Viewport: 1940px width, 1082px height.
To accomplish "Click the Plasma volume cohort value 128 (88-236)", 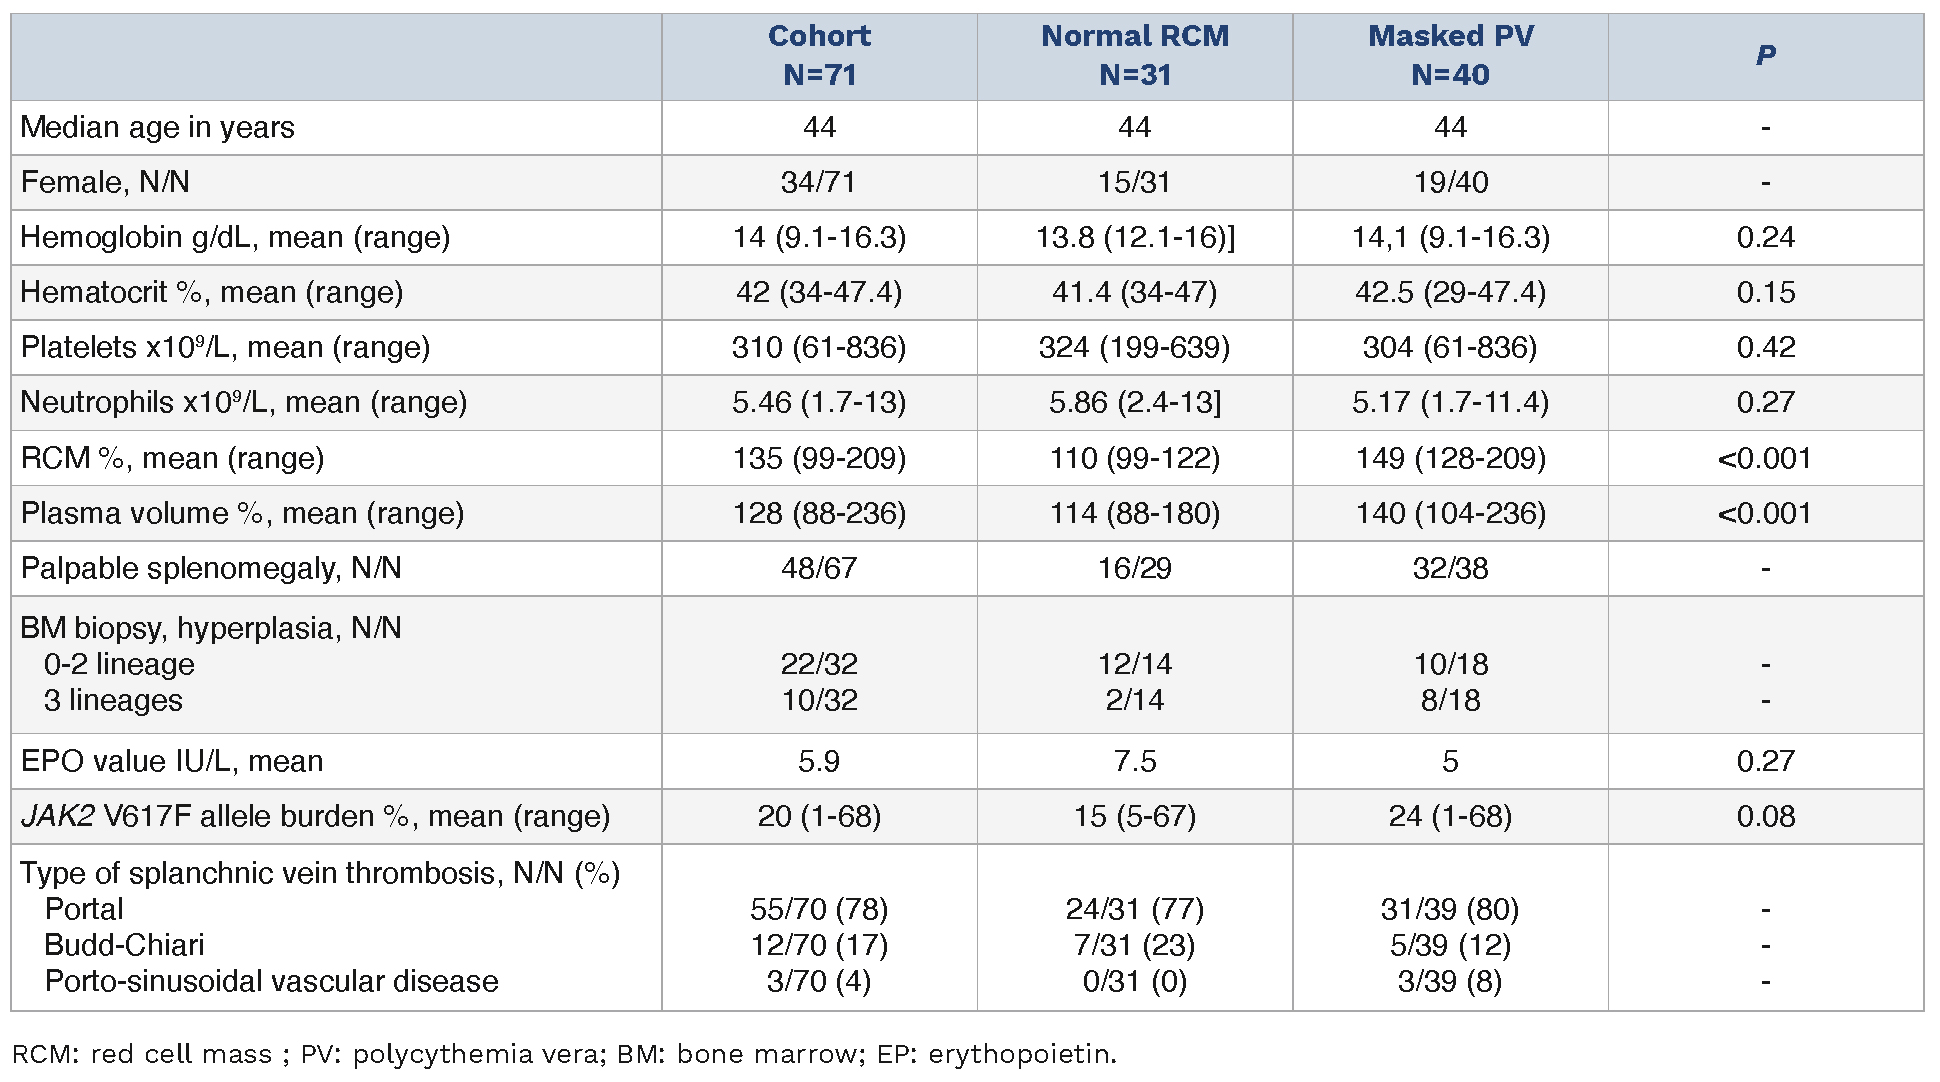I will click(819, 514).
